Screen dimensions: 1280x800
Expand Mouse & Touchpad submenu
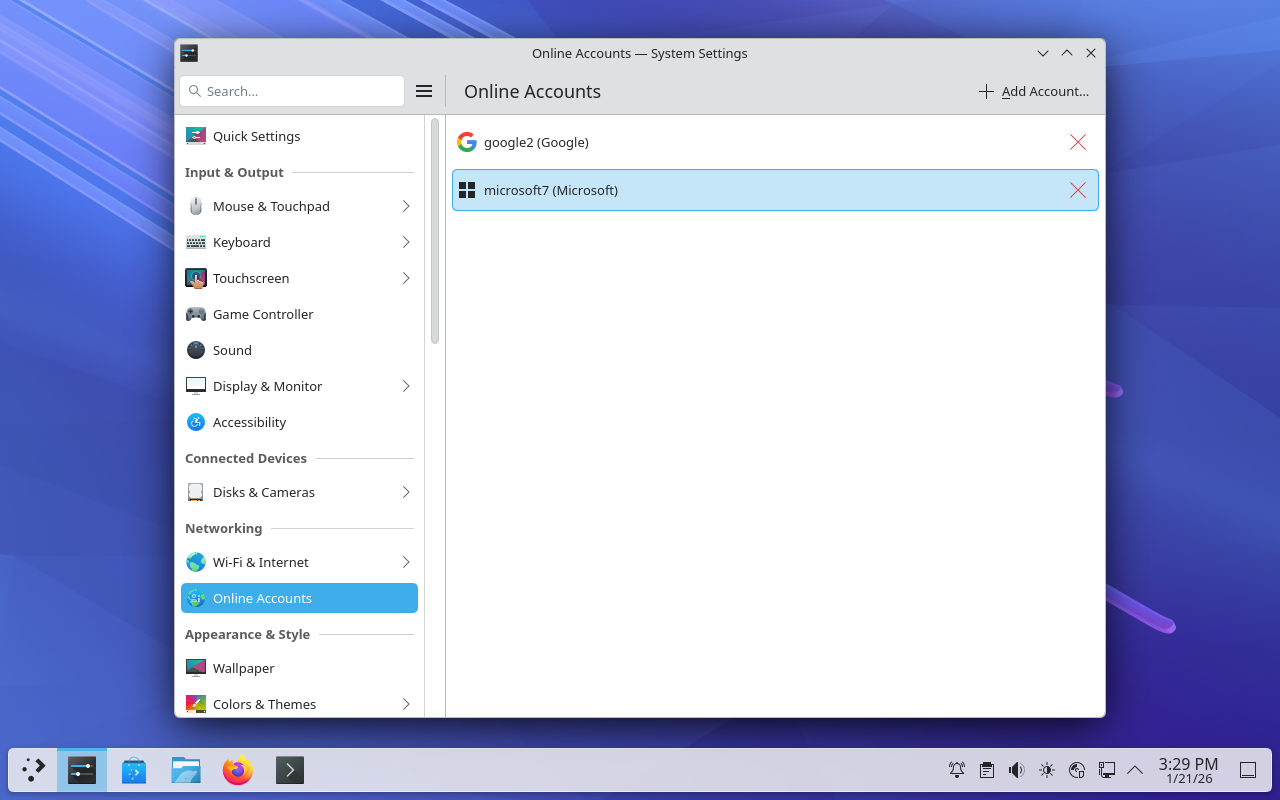tap(406, 206)
